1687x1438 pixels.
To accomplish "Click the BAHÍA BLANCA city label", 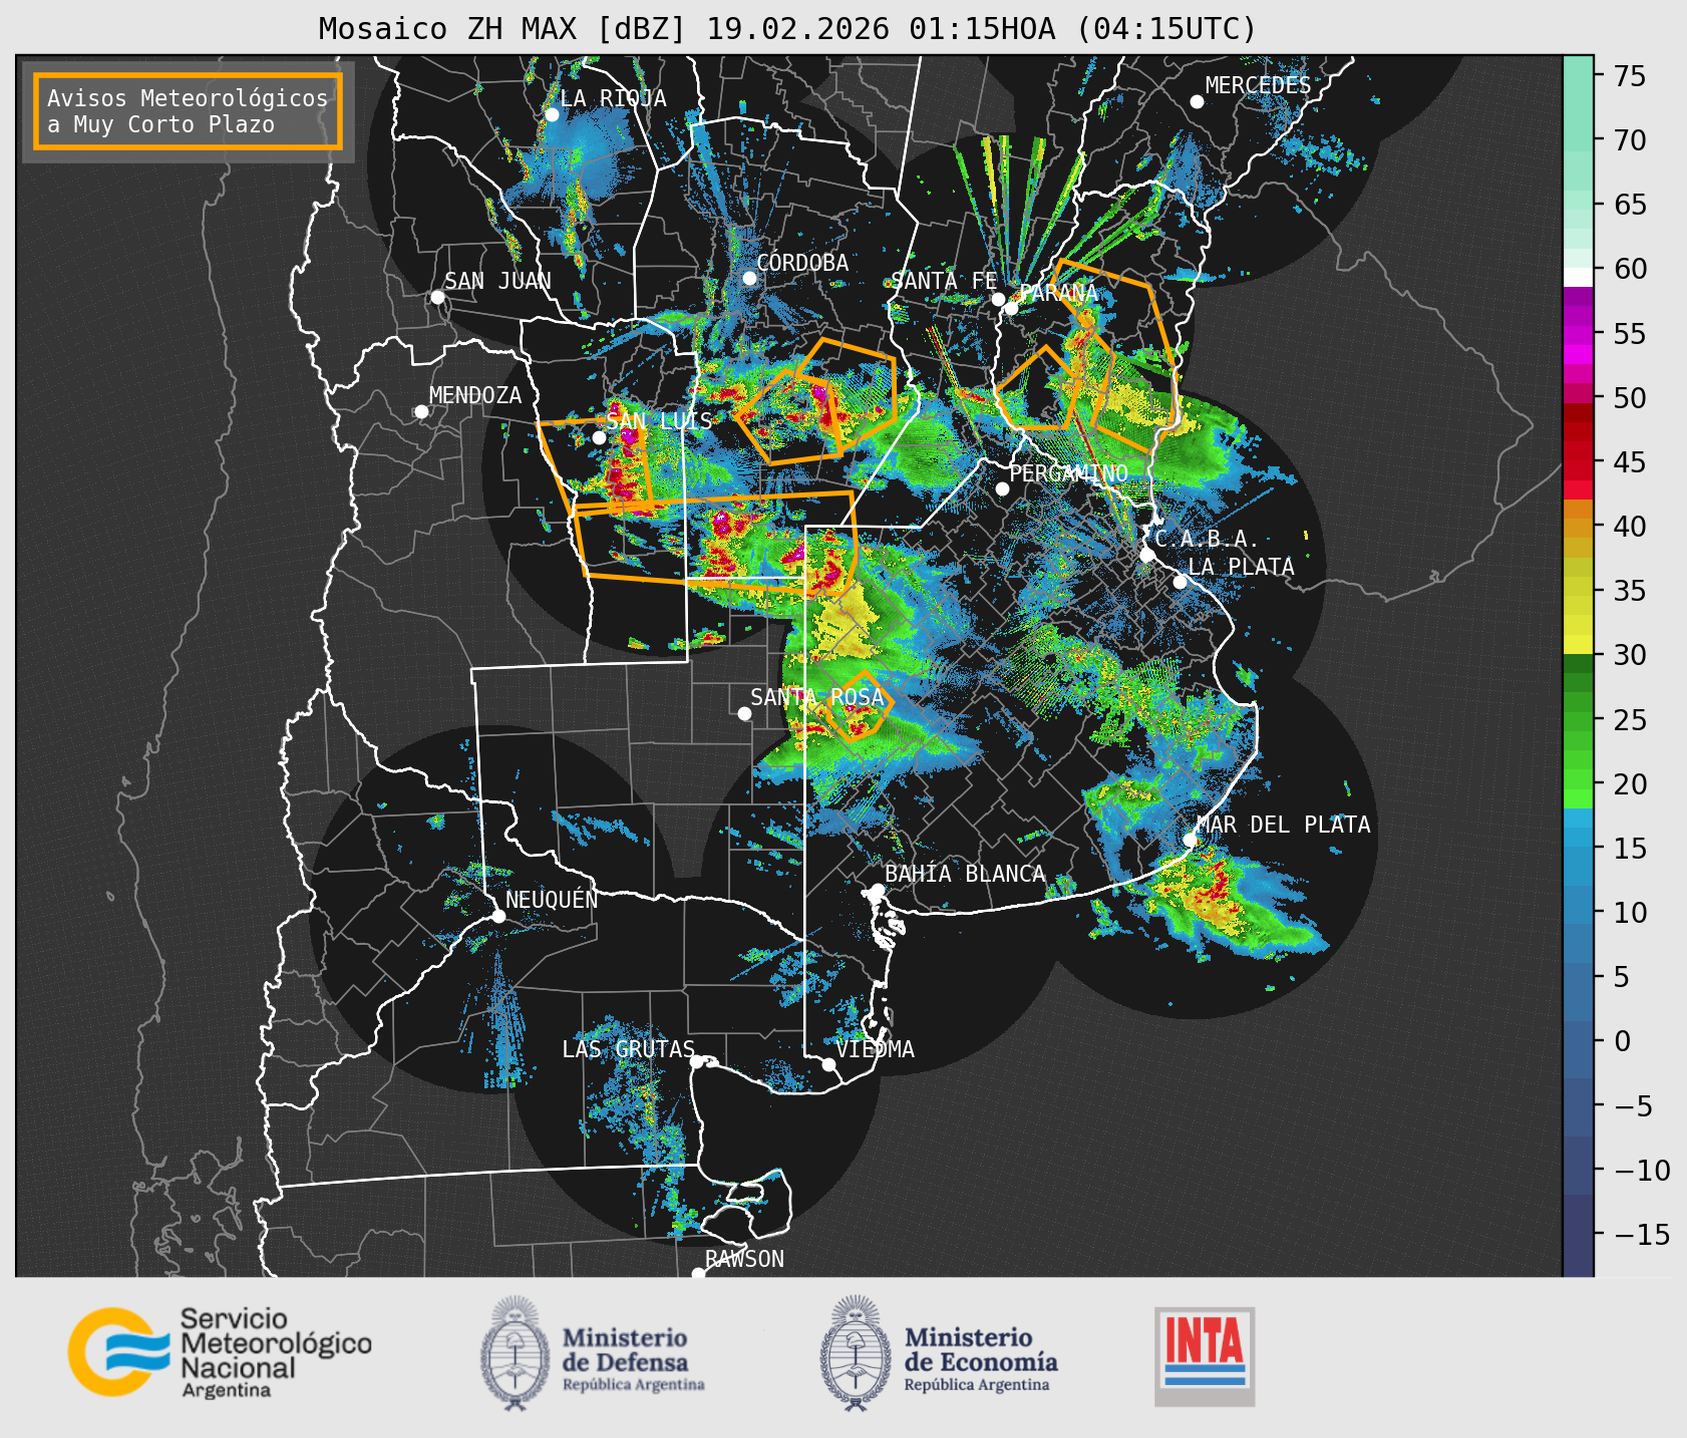I will [965, 874].
